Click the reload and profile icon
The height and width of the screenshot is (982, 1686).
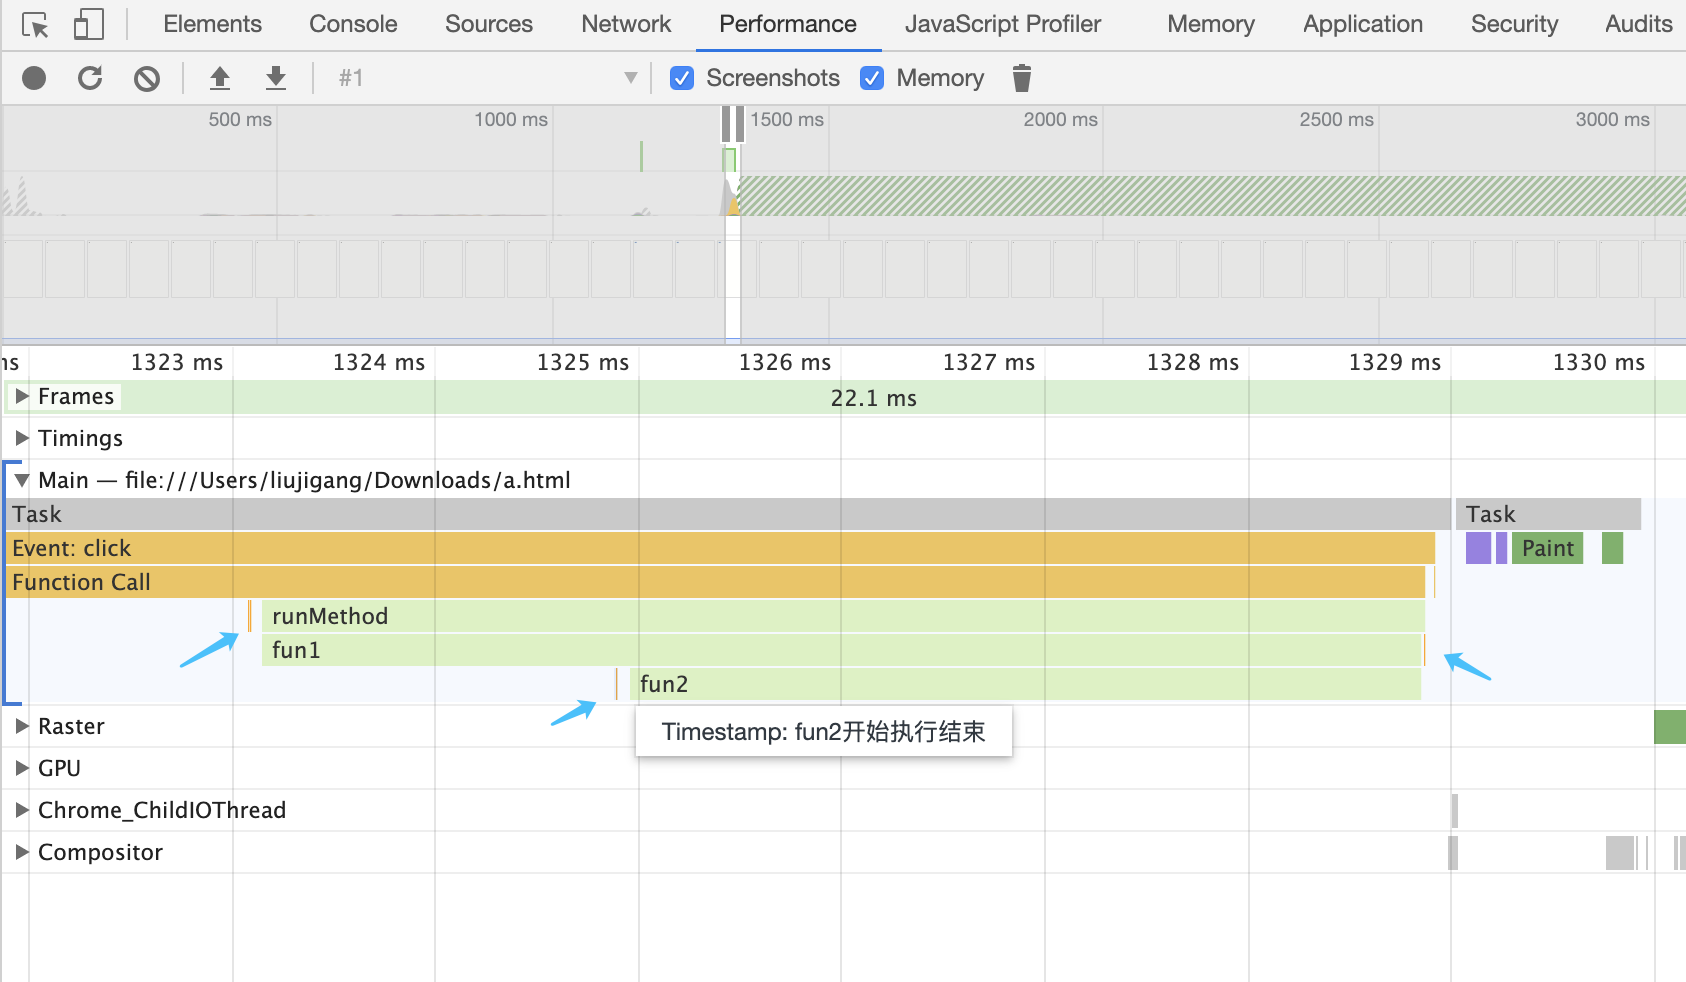point(90,78)
